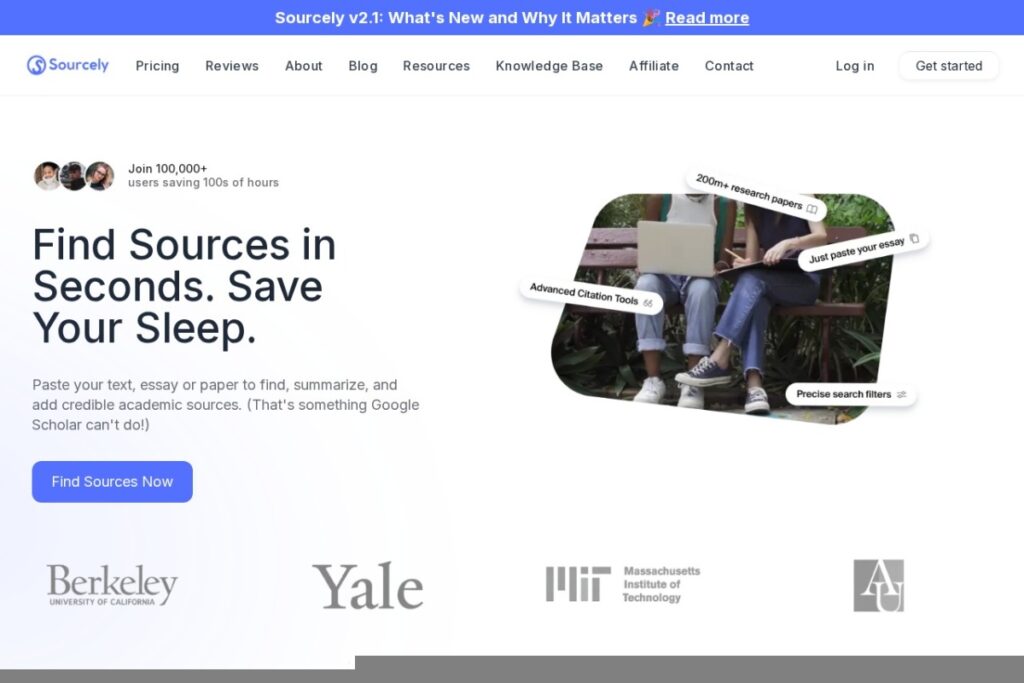The height and width of the screenshot is (683, 1024).
Task: Go to the Affiliate page
Action: (x=654, y=66)
